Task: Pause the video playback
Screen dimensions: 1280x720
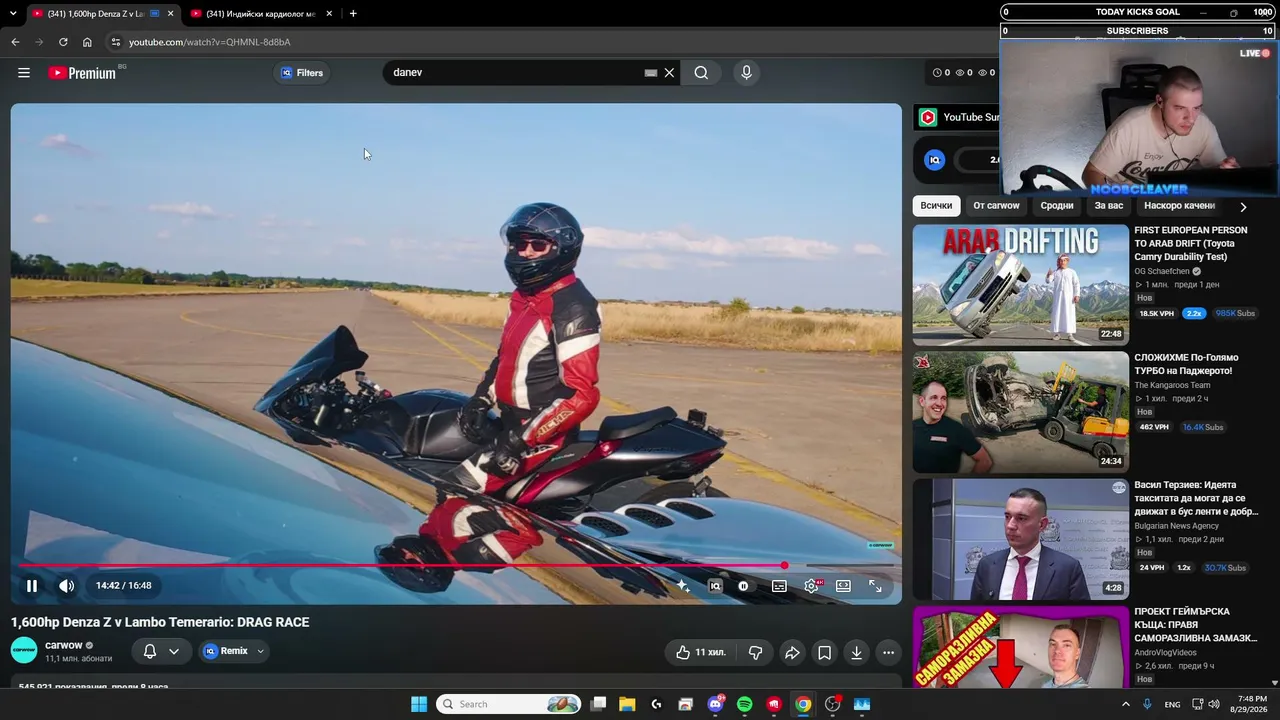Action: [x=32, y=586]
